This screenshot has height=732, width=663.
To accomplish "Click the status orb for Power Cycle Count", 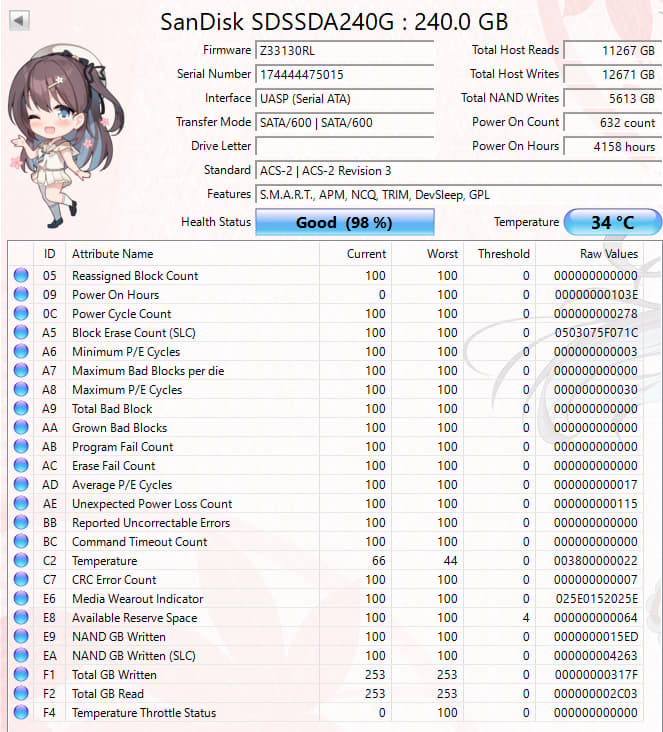I will [x=21, y=313].
